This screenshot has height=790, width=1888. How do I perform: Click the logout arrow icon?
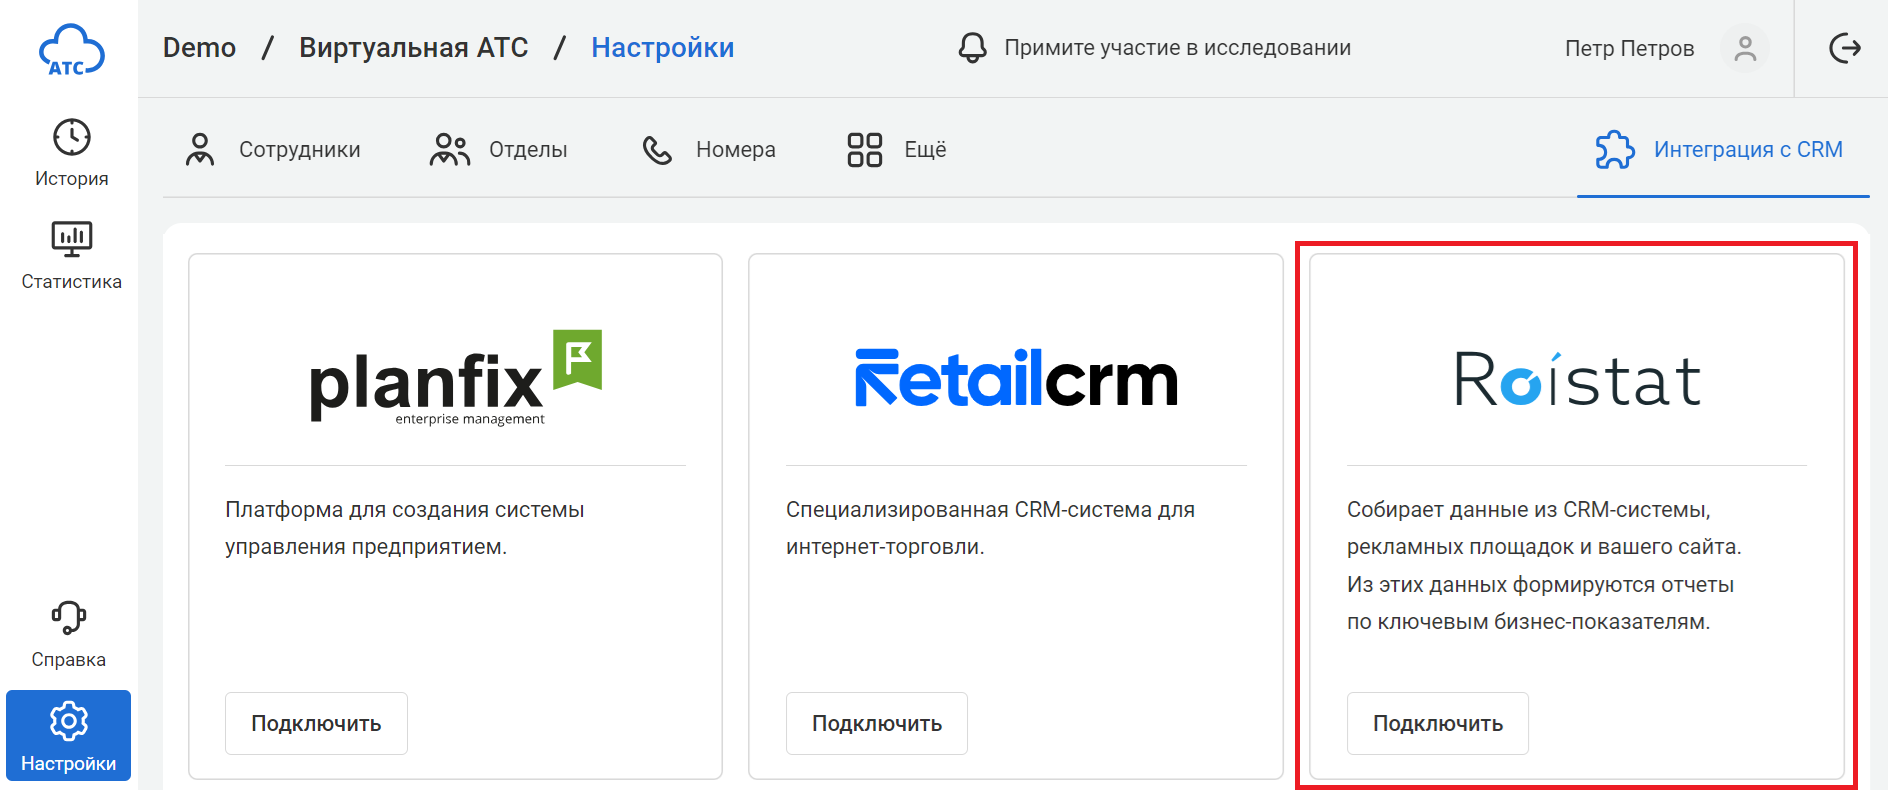pos(1844,48)
